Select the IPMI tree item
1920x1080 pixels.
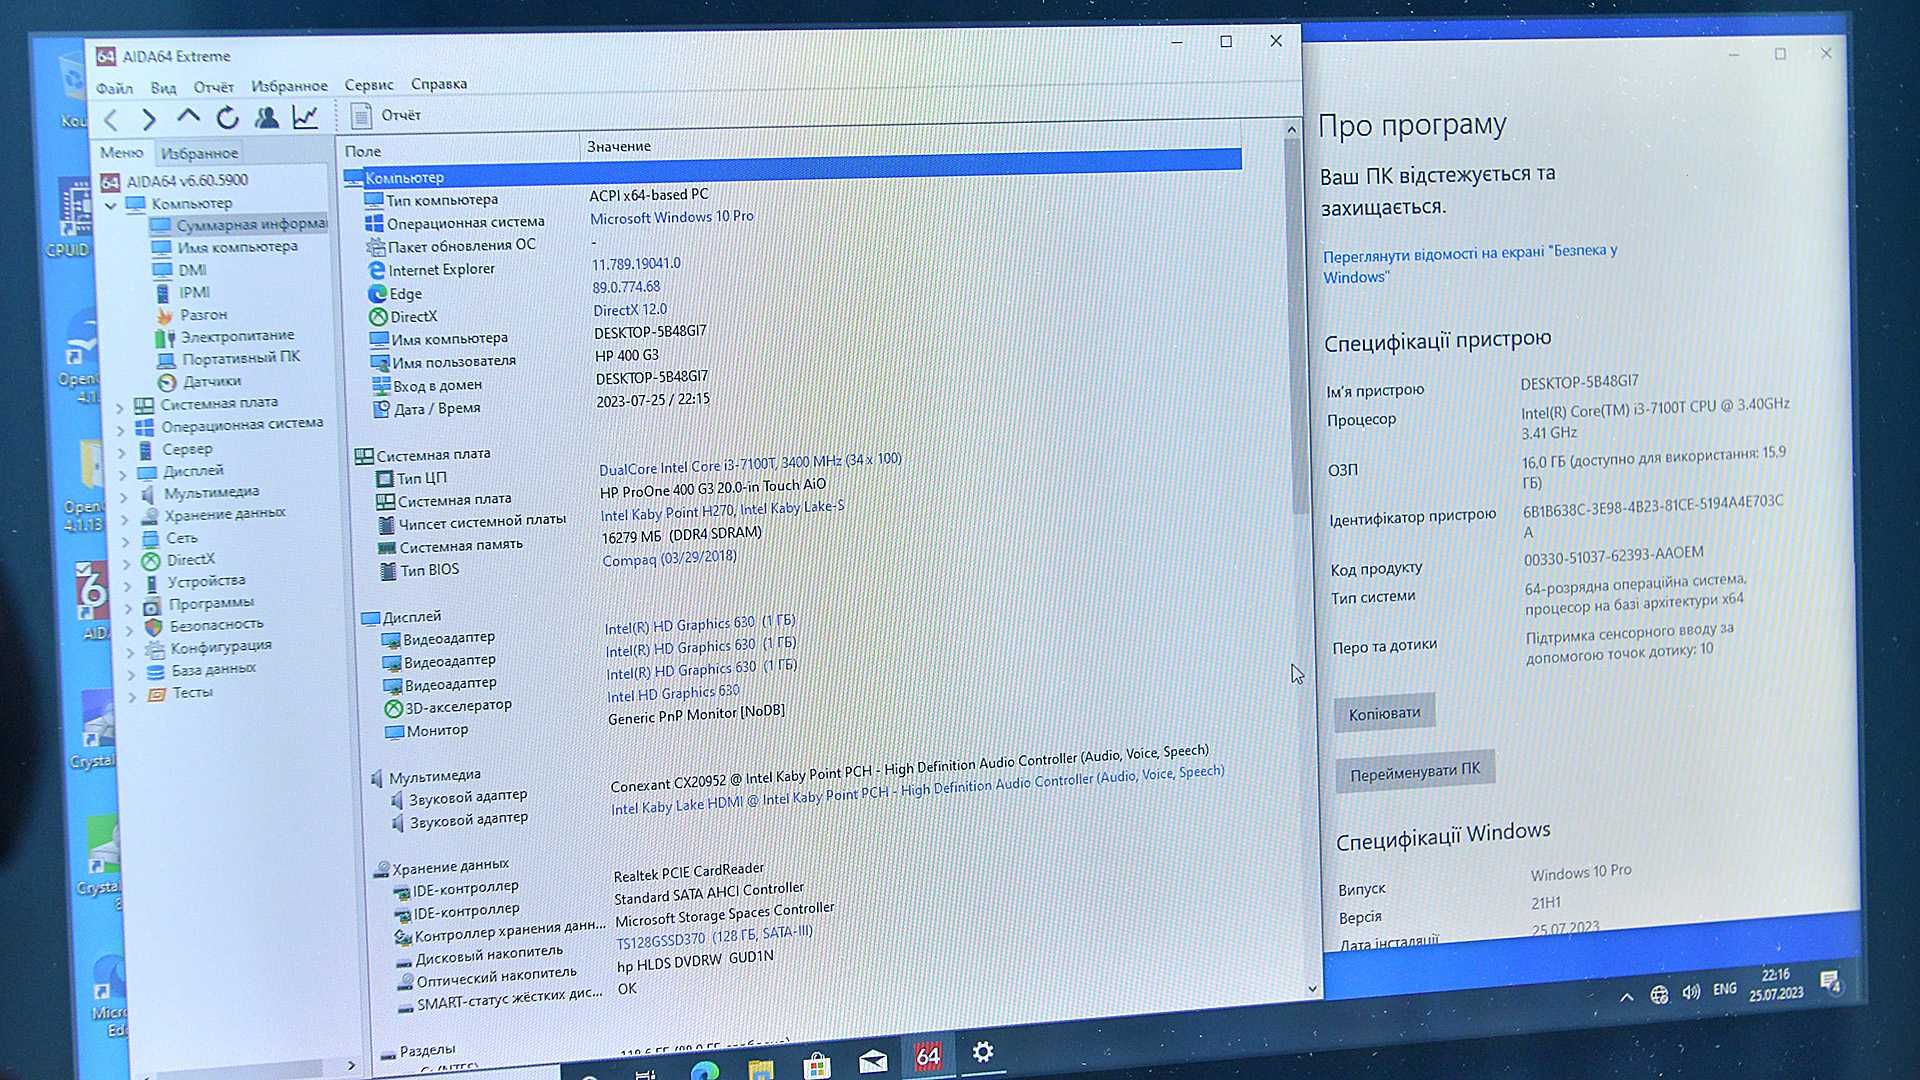[x=183, y=292]
